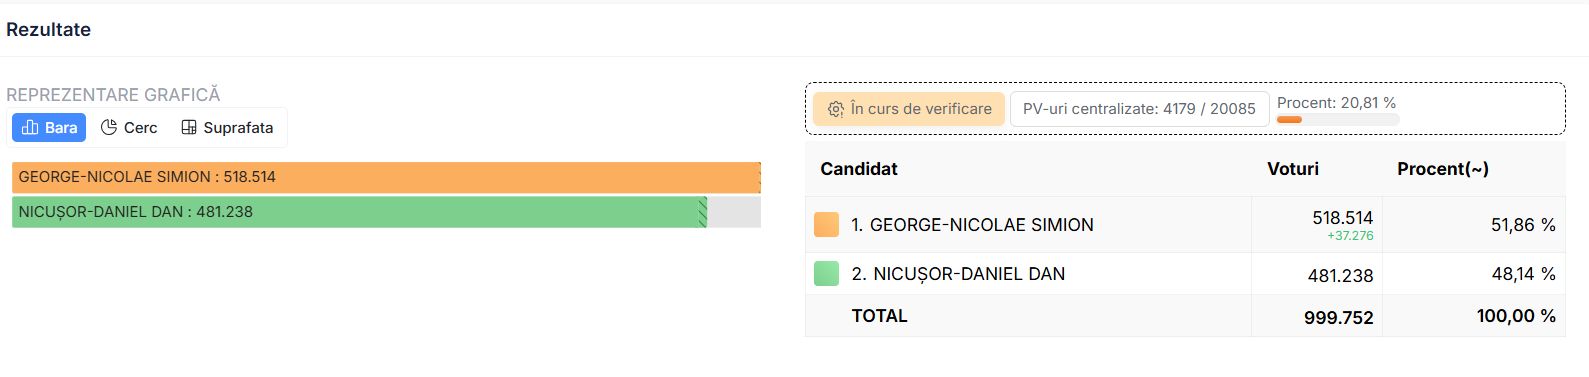
Task: Click the Voturi column header
Action: coord(1293,169)
